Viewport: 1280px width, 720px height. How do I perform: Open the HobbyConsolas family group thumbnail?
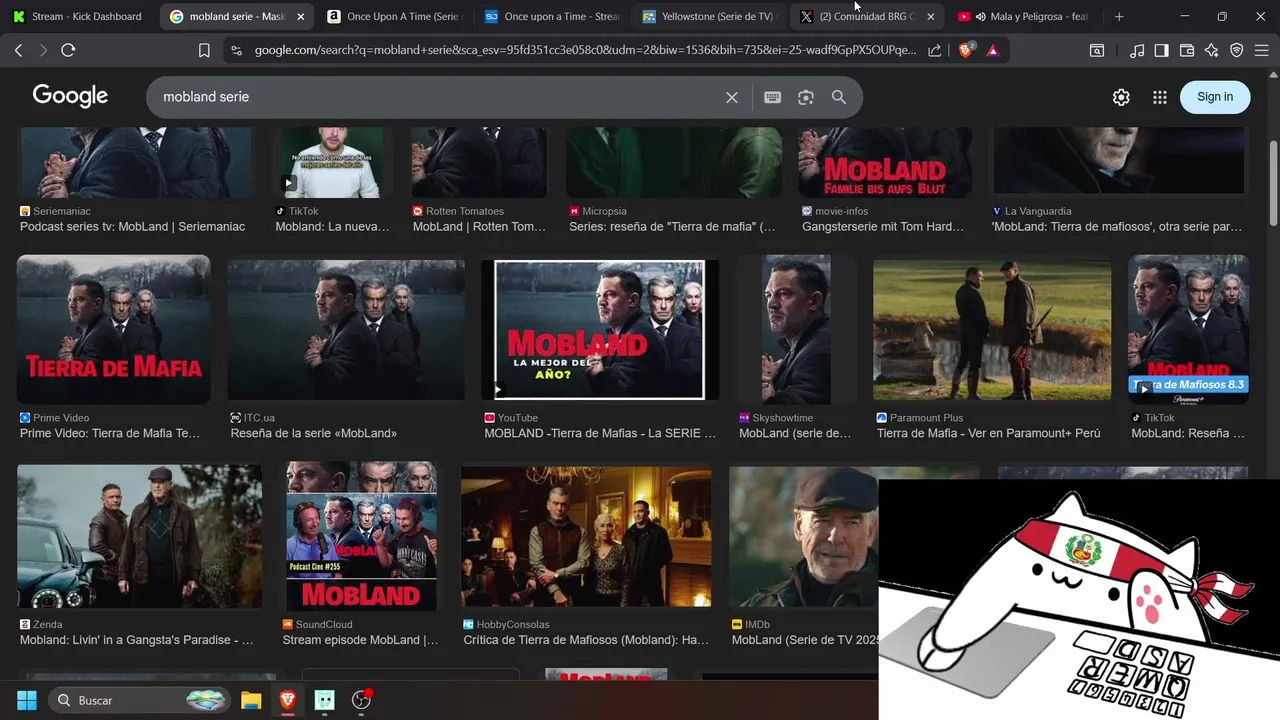(586, 535)
